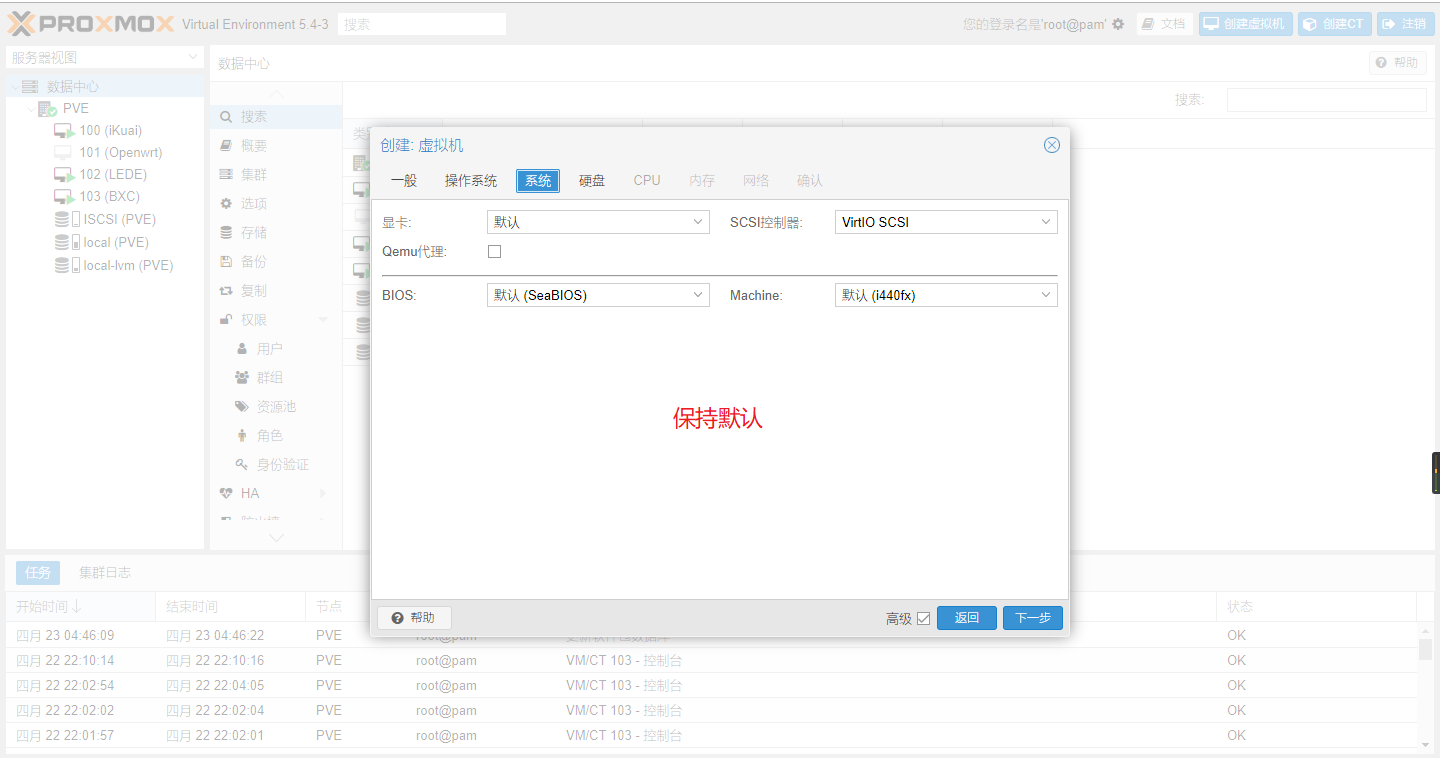The width and height of the screenshot is (1440, 758).
Task: Click the 文档 documentation button
Action: tap(1165, 24)
